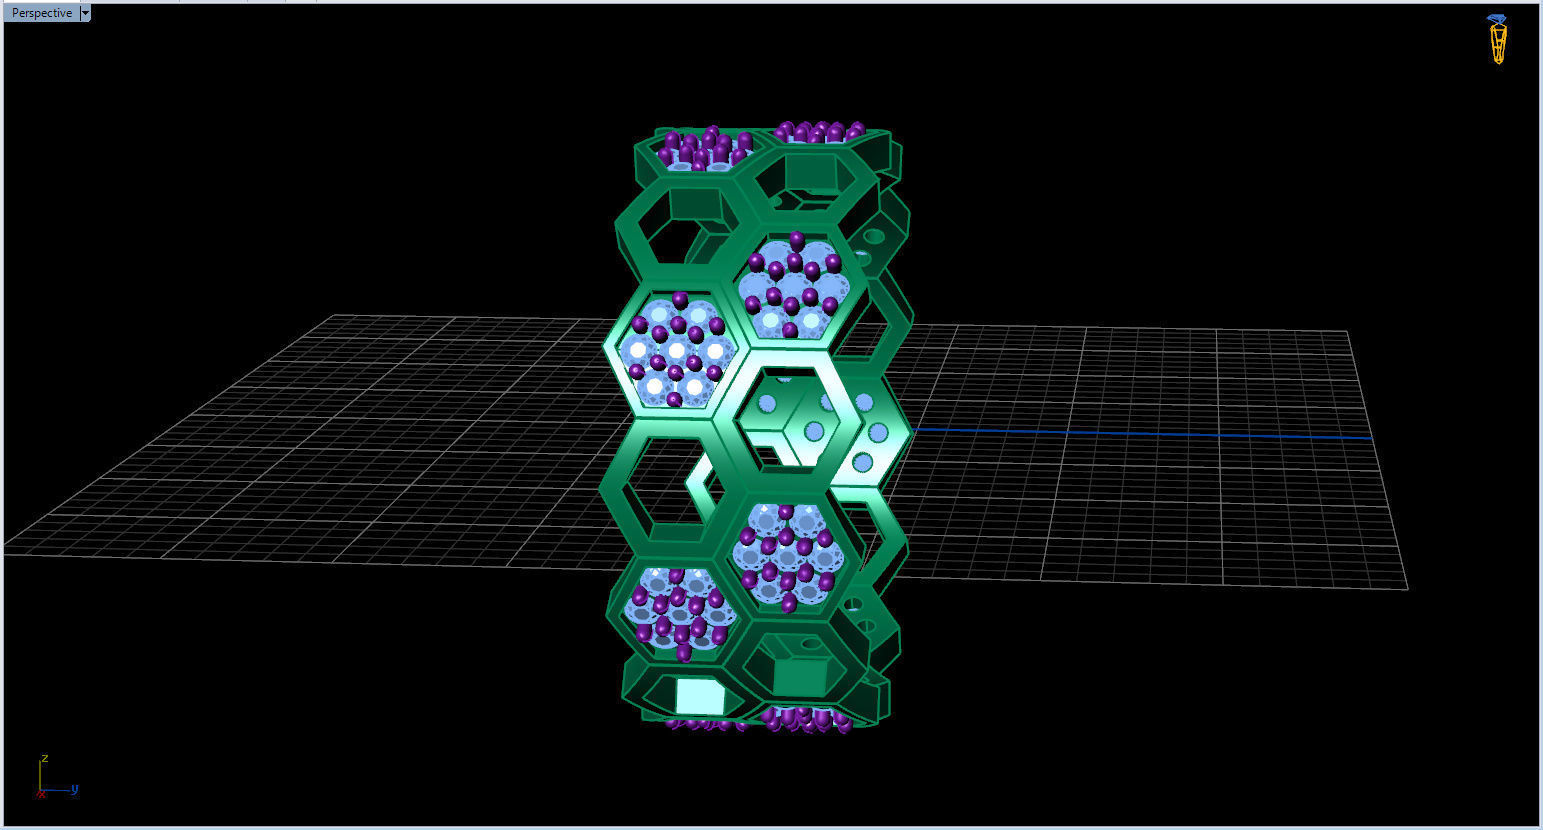Click the Perspective viewport title label
The height and width of the screenshot is (830, 1543).
[42, 13]
